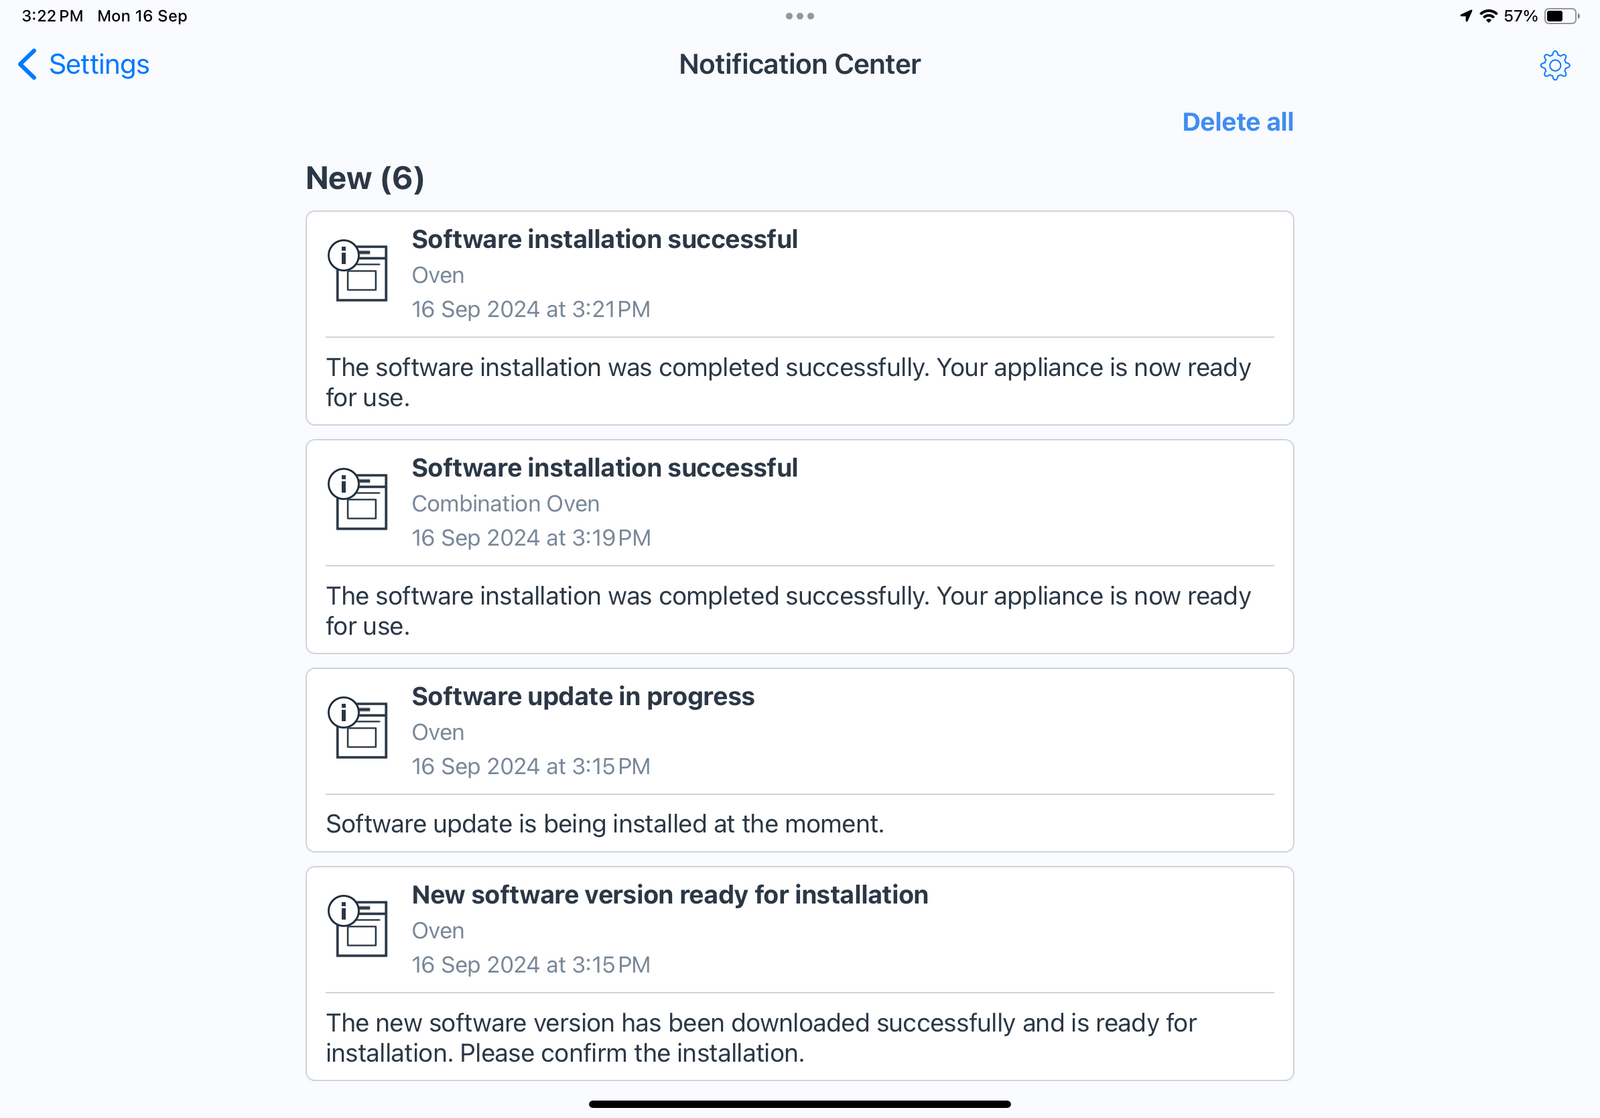Open the Software update in progress title
The height and width of the screenshot is (1118, 1600).
click(x=583, y=697)
